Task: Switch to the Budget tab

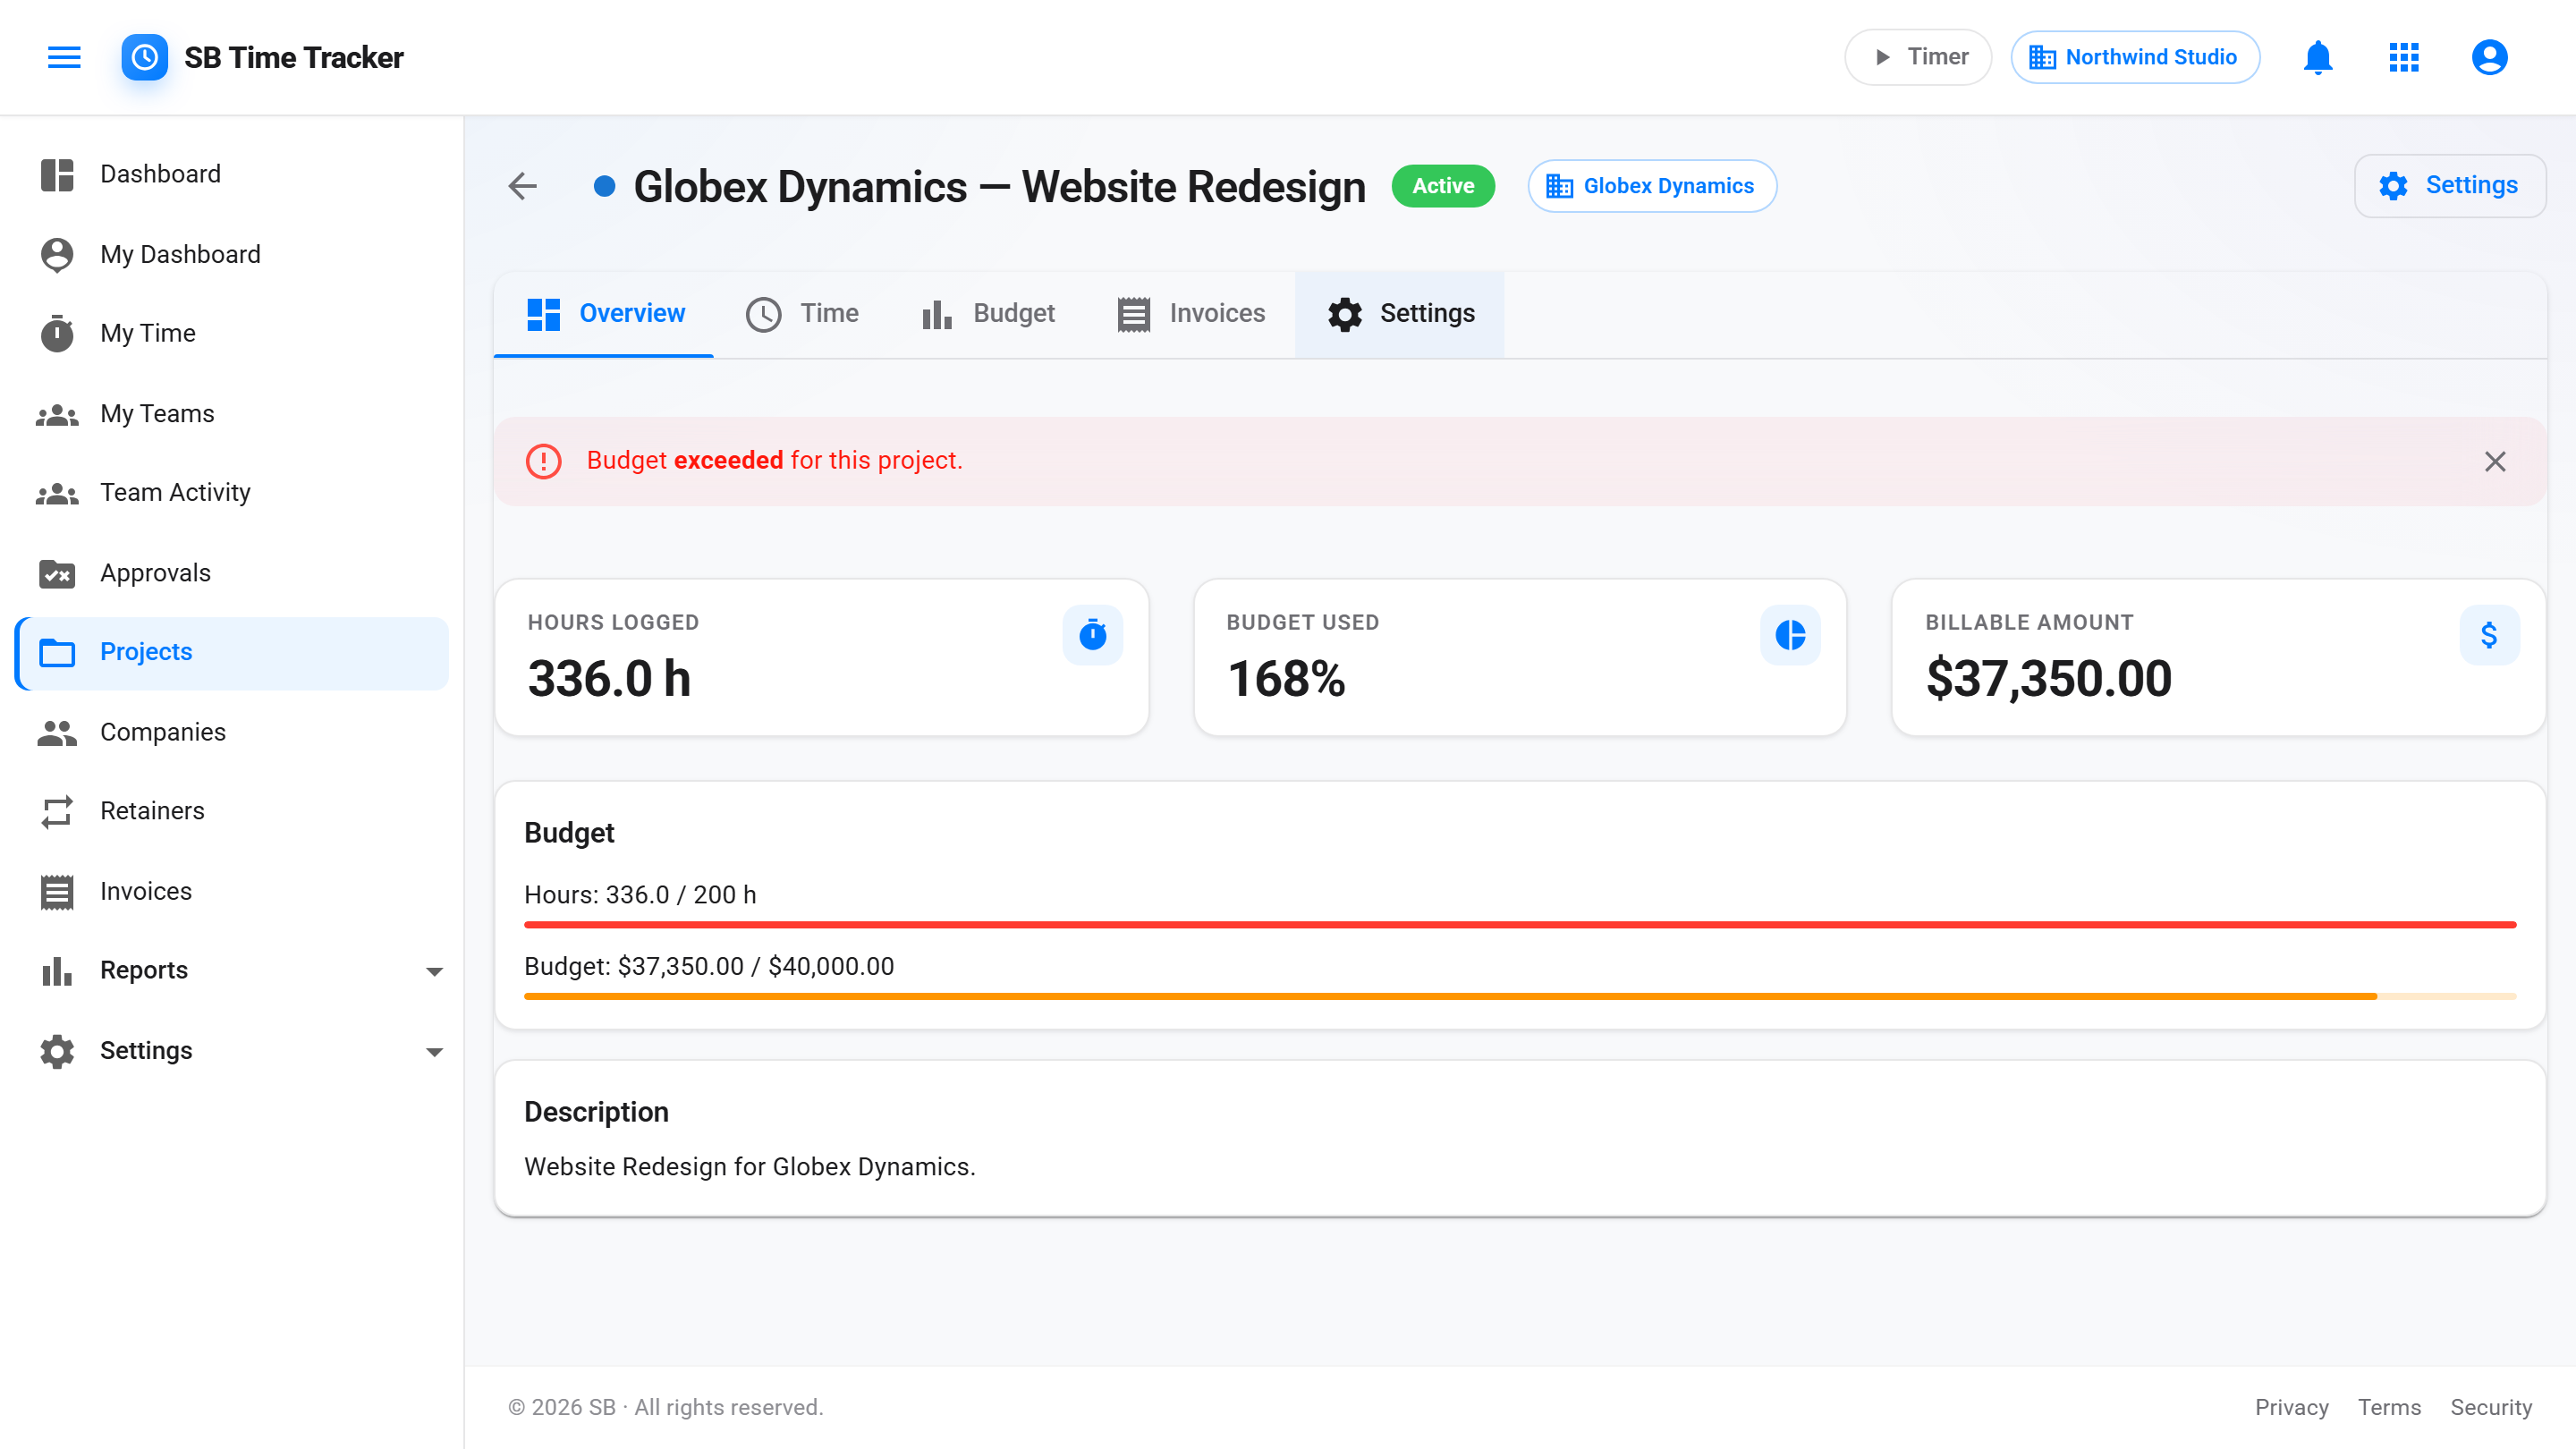Action: [x=988, y=314]
